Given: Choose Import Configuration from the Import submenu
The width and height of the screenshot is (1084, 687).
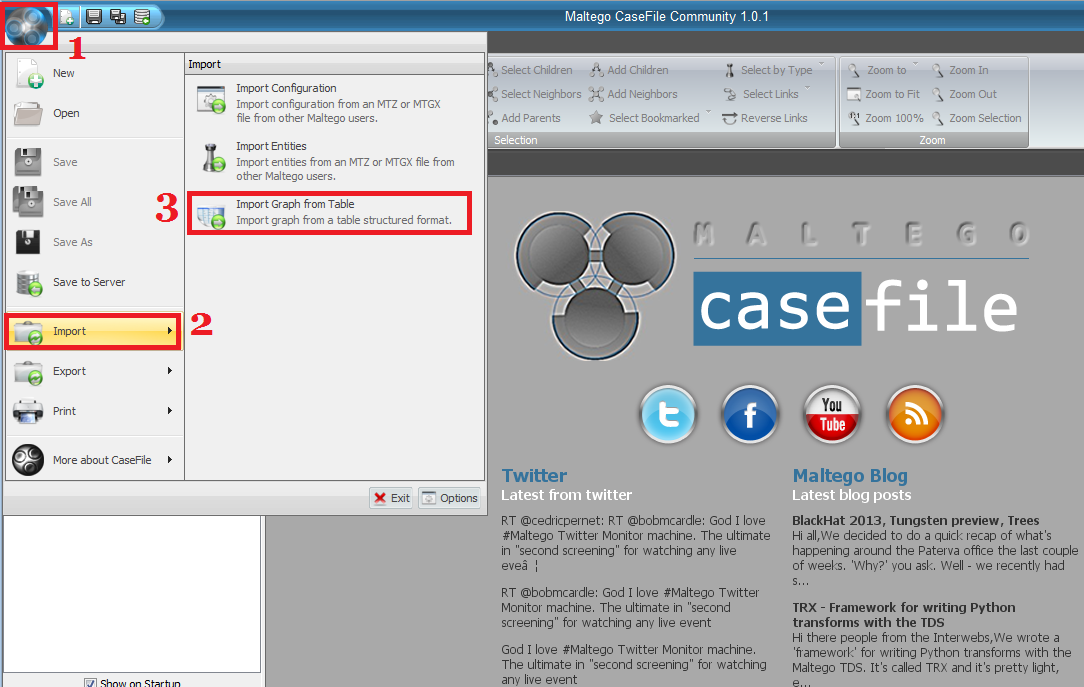Looking at the screenshot, I should tap(335, 103).
